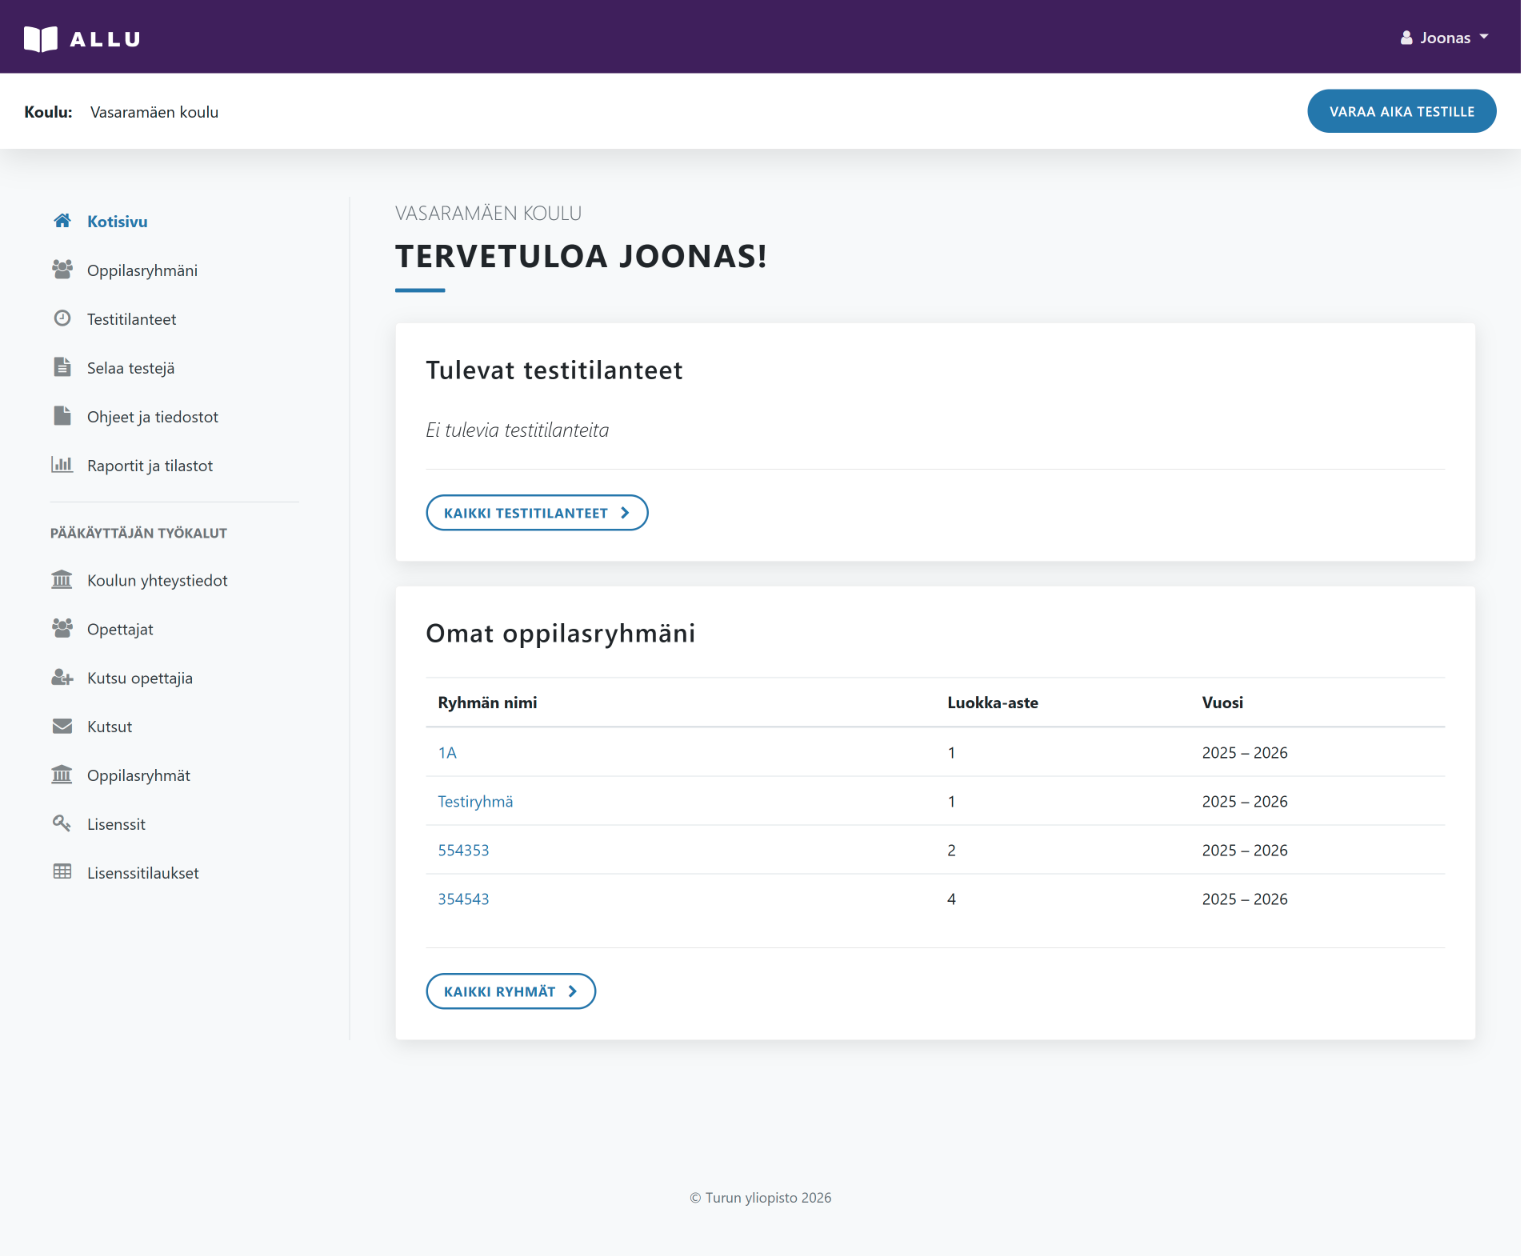
Task: Open Oppilasryhmät admin page
Action: [x=138, y=776]
